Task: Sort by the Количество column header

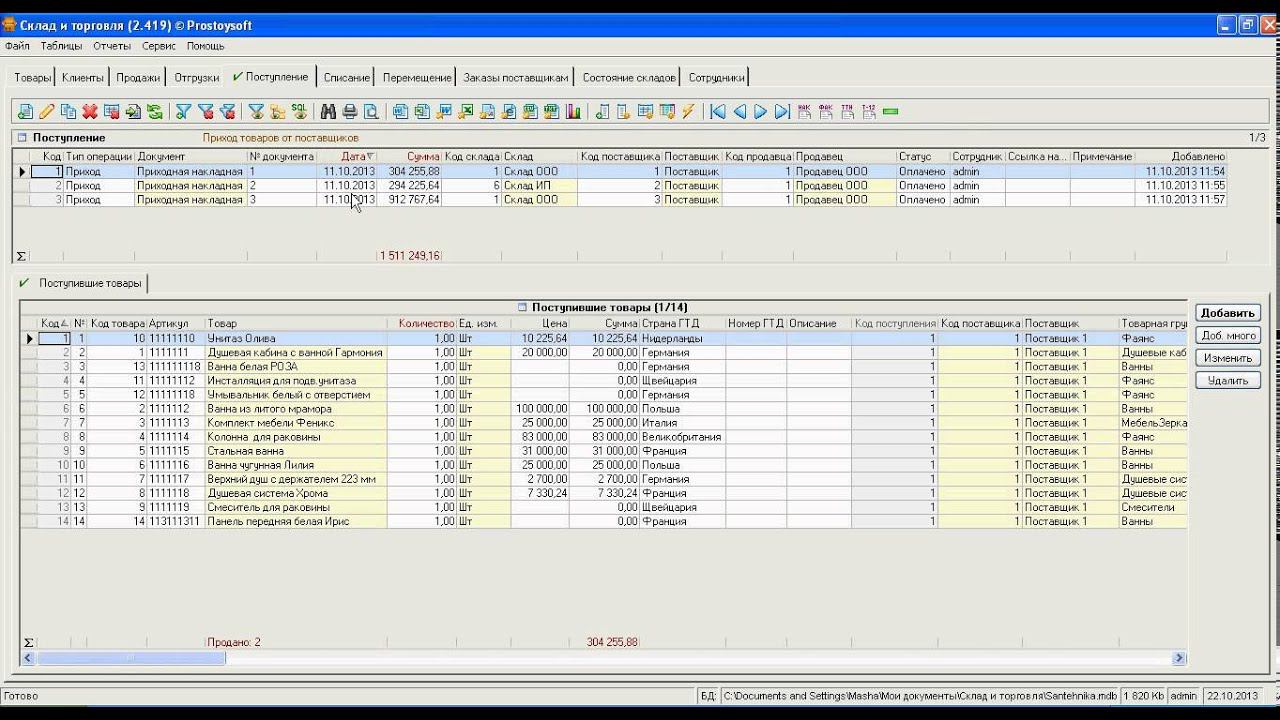Action: 421,323
